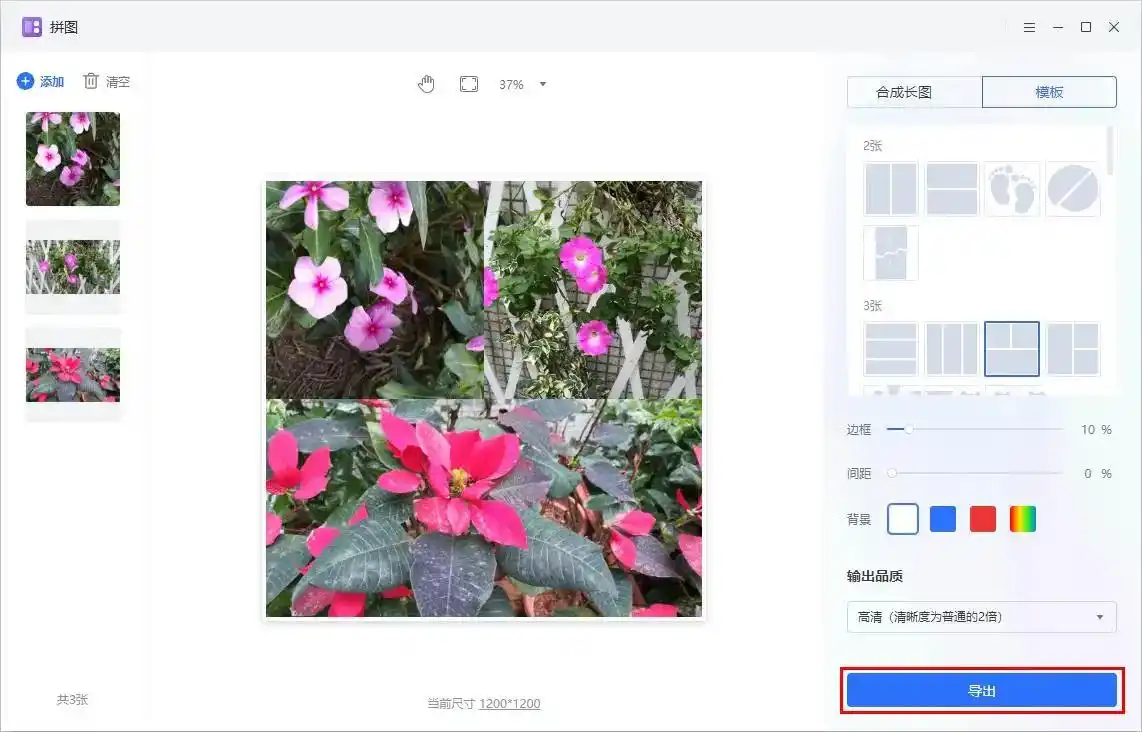Select the hand pan tool

tap(427, 84)
